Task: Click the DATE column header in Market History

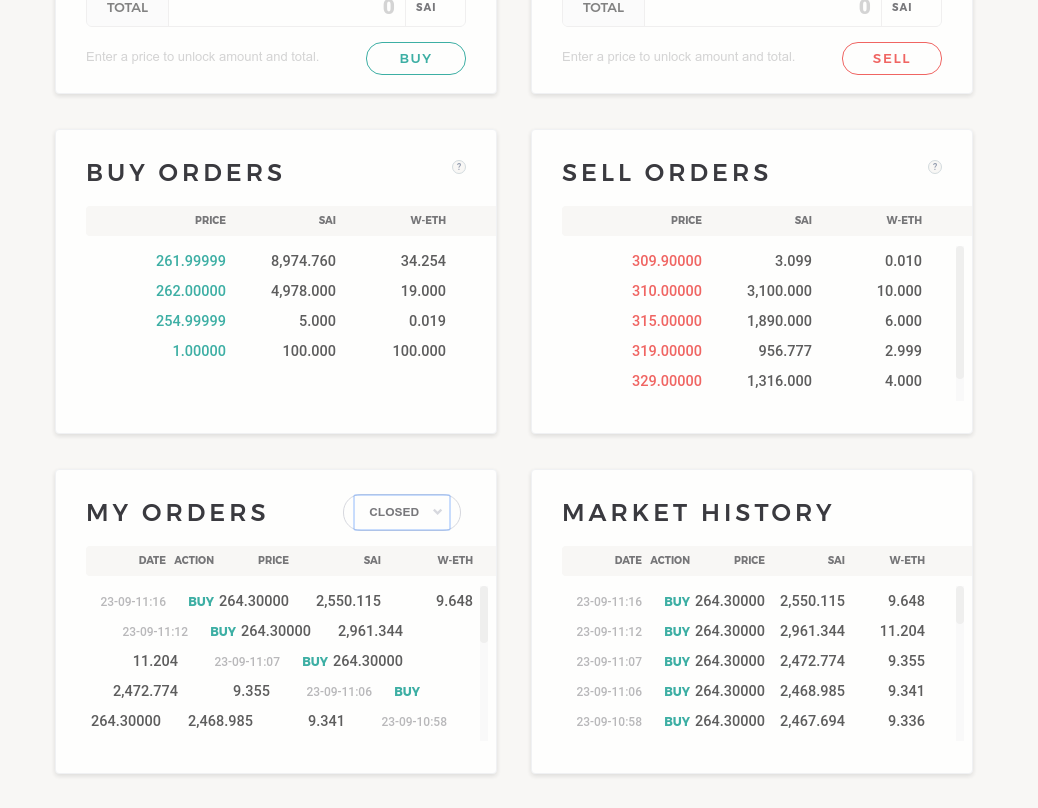Action: tap(628, 560)
